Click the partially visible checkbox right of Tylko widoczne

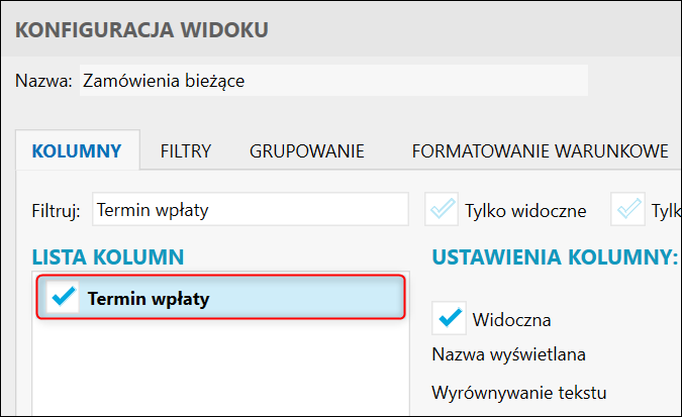[x=630, y=210]
